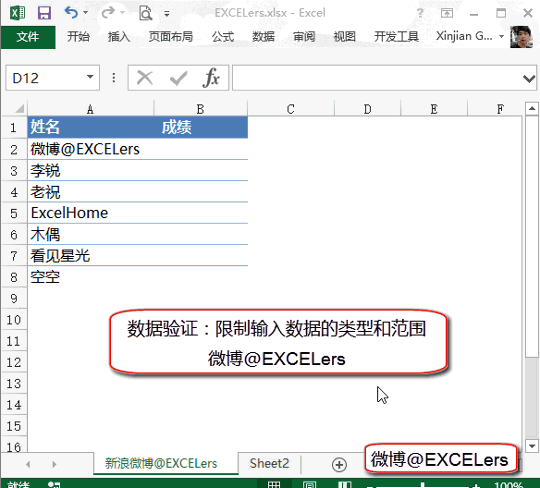Click inside the formula bar

(x=377, y=78)
